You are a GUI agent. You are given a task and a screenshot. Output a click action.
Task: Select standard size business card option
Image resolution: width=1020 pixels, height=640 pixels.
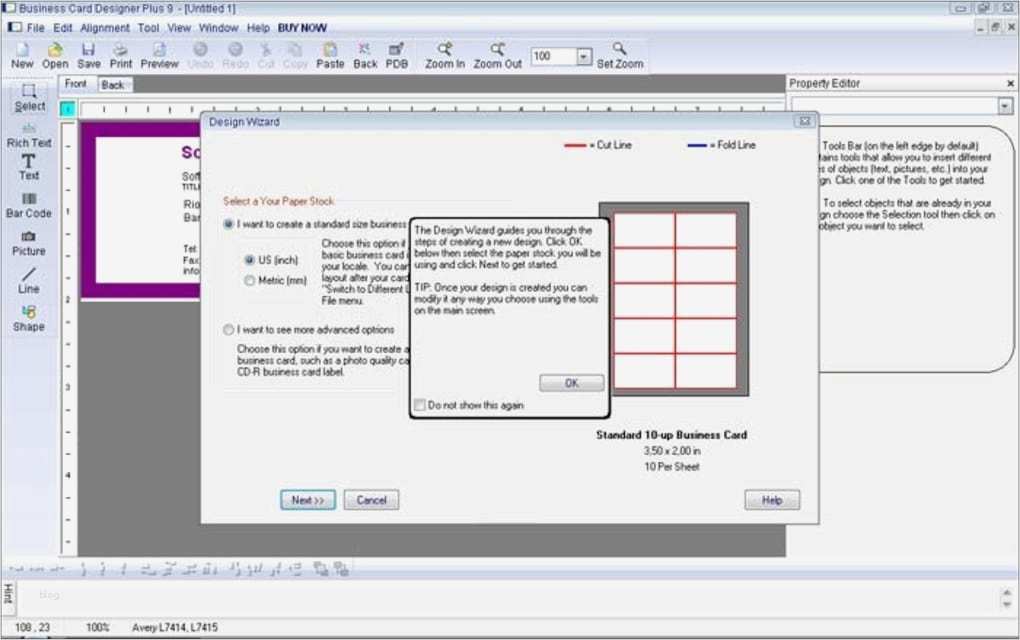pos(228,224)
